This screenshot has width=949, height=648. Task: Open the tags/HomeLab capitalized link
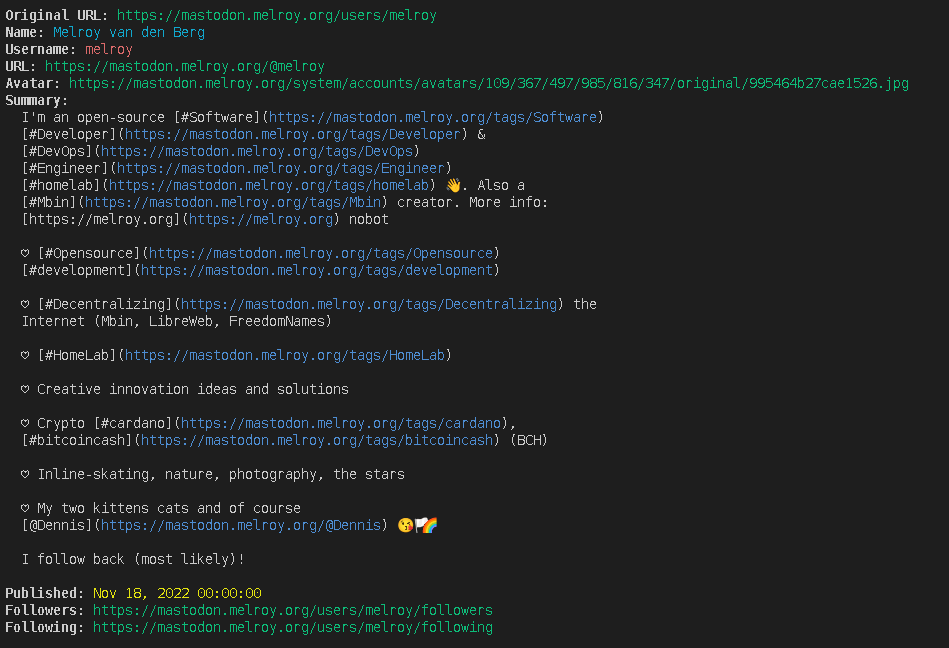point(284,355)
